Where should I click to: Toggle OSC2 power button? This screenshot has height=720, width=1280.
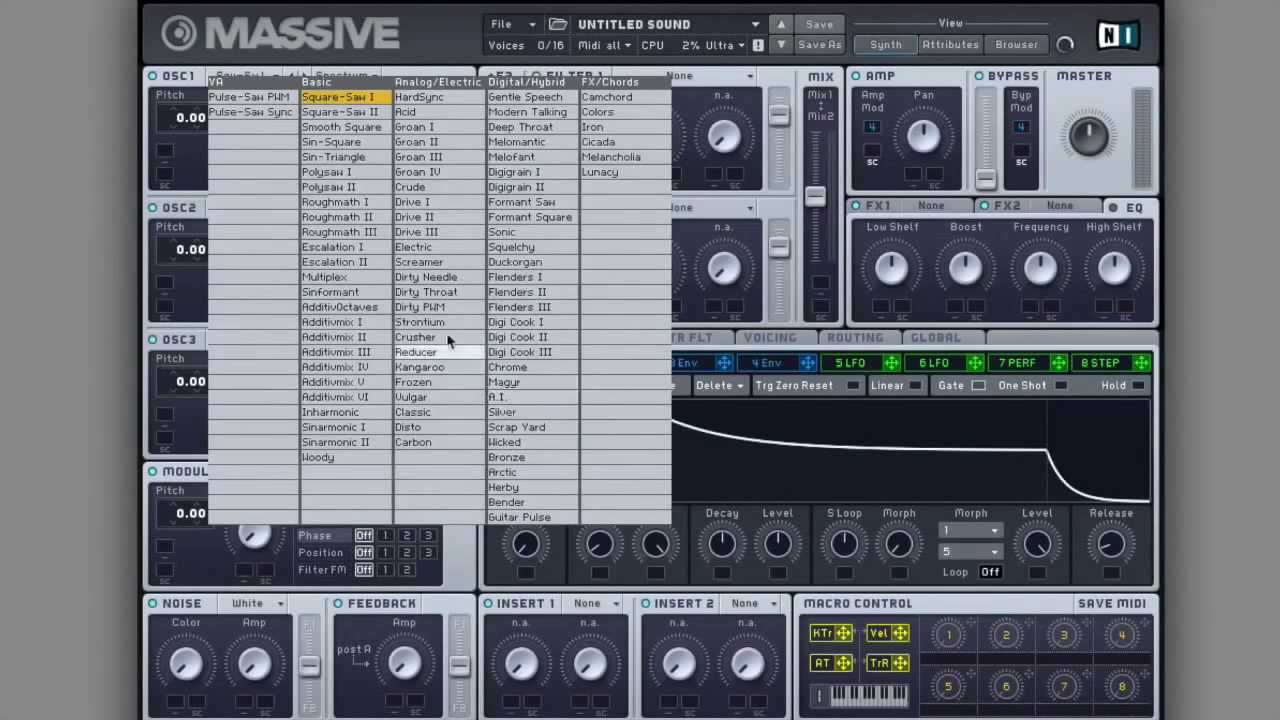153,208
